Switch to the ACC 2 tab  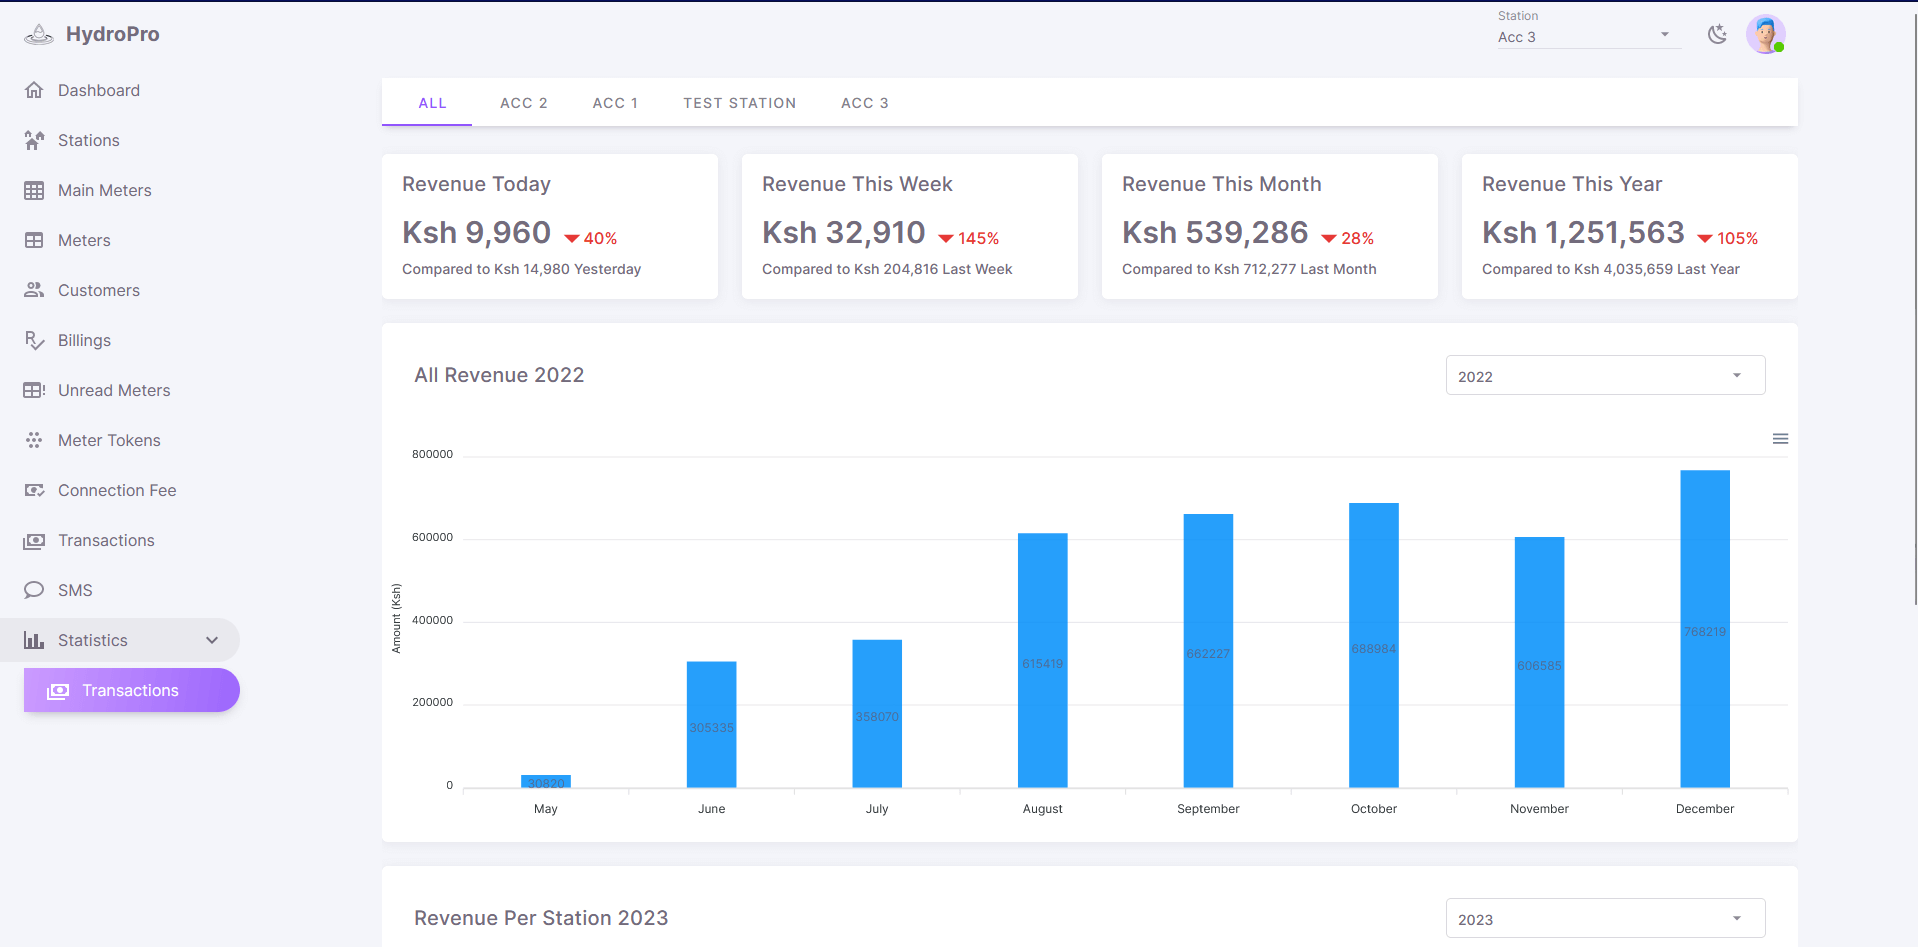pos(523,103)
